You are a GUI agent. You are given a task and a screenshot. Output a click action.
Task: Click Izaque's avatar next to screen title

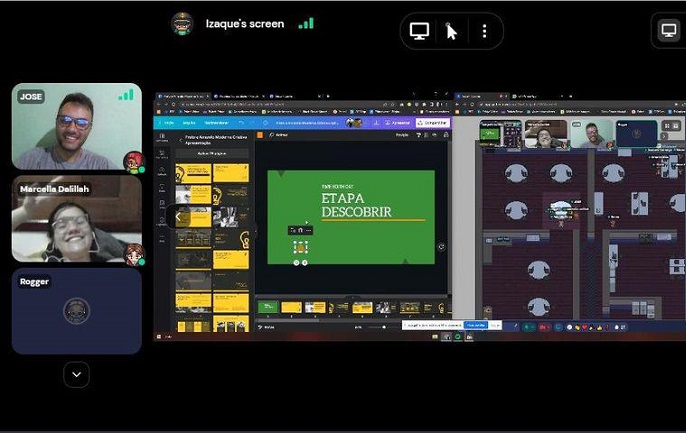tap(182, 23)
